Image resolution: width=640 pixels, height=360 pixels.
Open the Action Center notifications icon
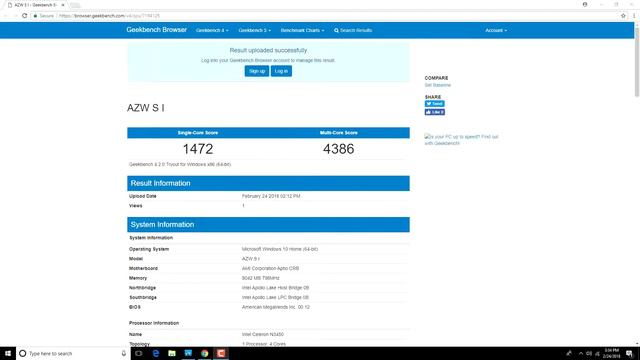pos(630,353)
